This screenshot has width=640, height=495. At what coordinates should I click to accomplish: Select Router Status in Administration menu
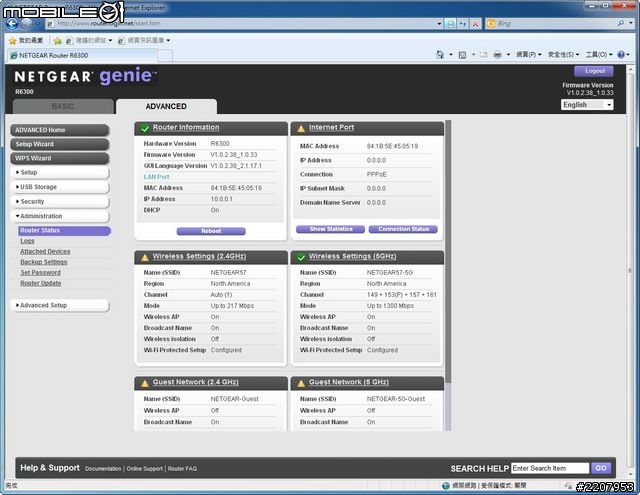(64, 231)
